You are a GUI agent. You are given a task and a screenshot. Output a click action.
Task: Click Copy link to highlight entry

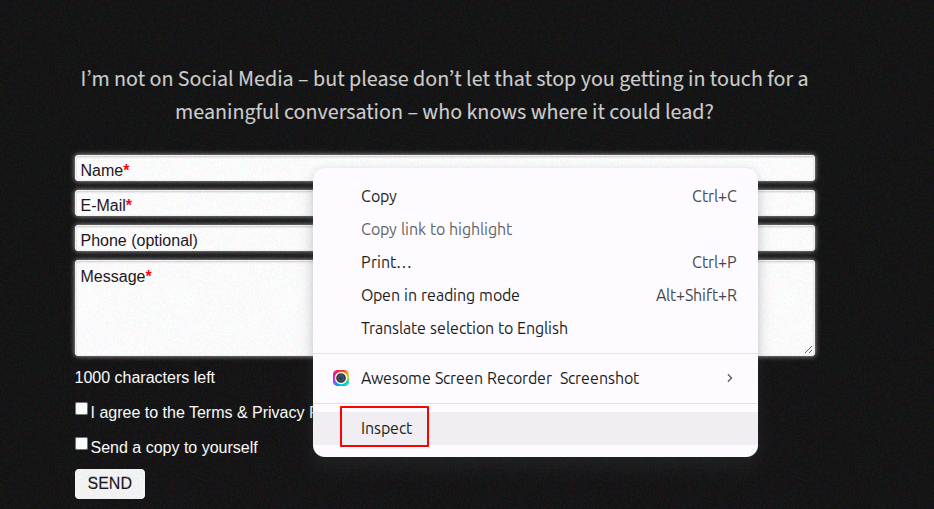point(536,229)
